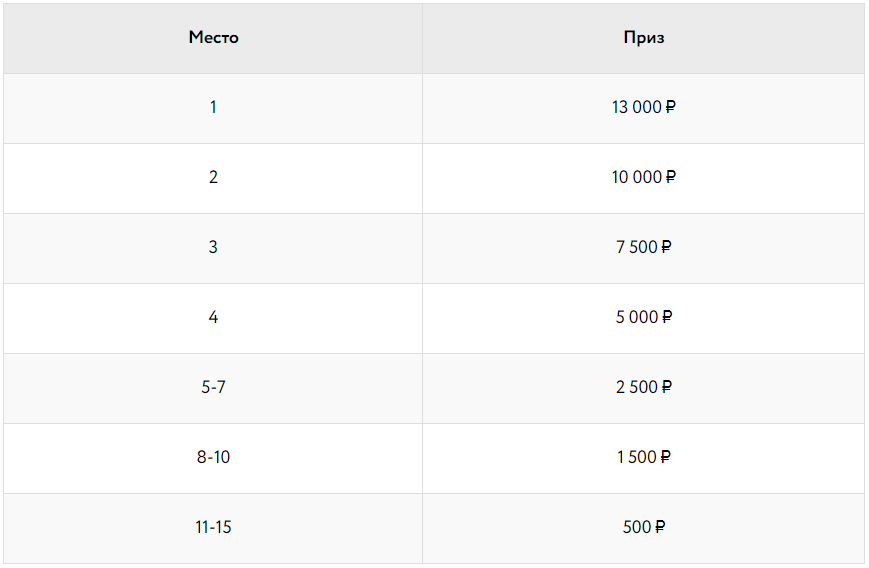Click the 13 000 prize amount
The width and height of the screenshot is (869, 568).
636,107
